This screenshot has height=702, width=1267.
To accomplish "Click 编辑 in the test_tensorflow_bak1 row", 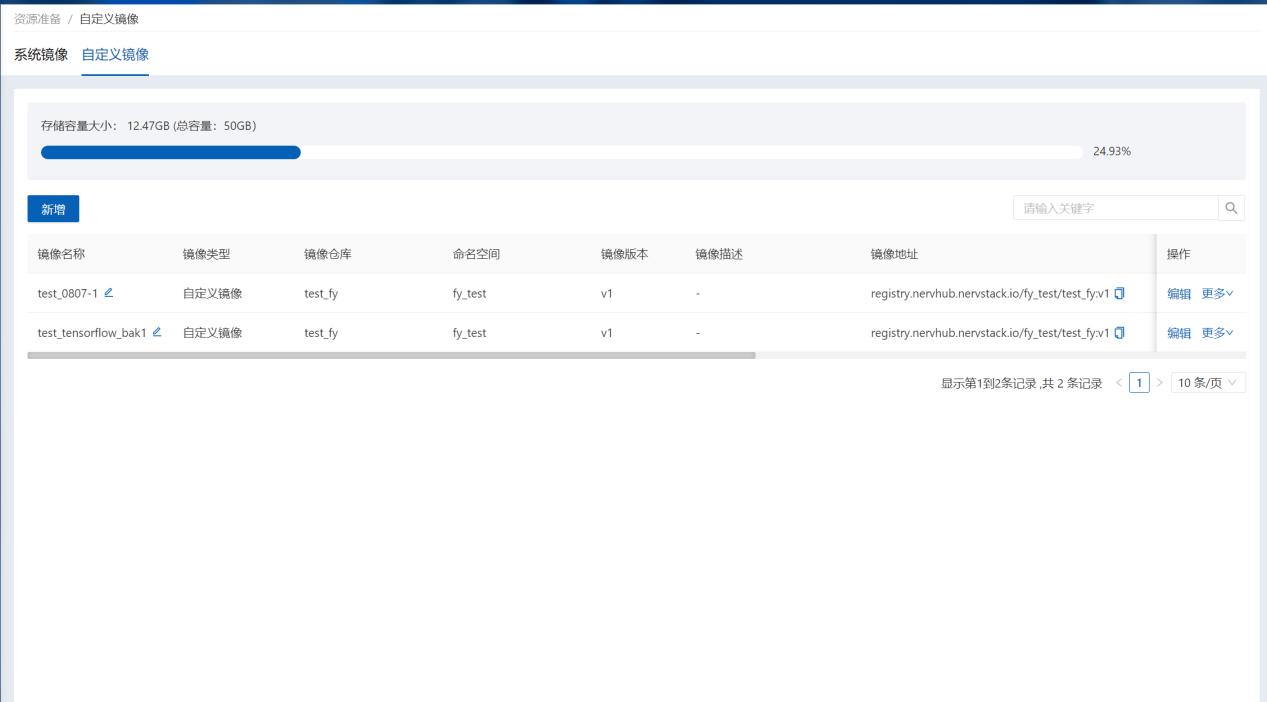I will (1179, 333).
